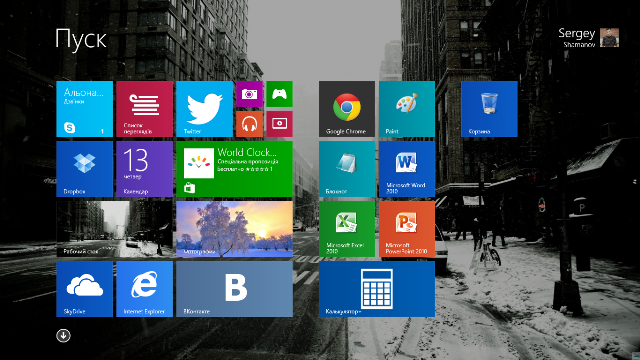Open the Calculator+ tile
This screenshot has height=360, width=640.
pos(377,289)
